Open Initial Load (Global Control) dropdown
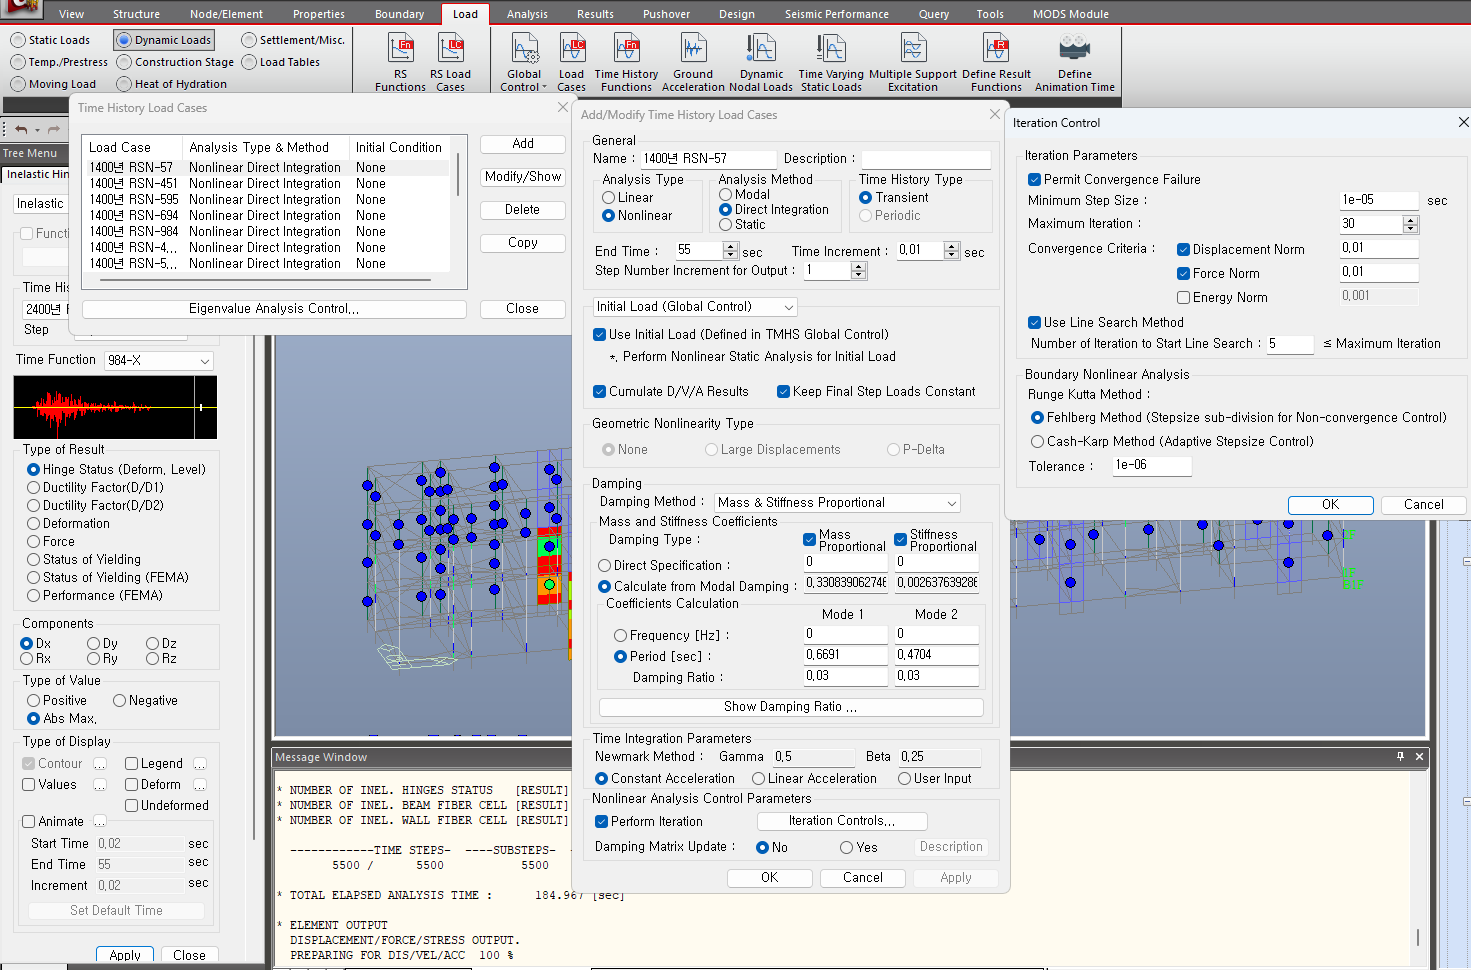The height and width of the screenshot is (970, 1471). click(695, 307)
